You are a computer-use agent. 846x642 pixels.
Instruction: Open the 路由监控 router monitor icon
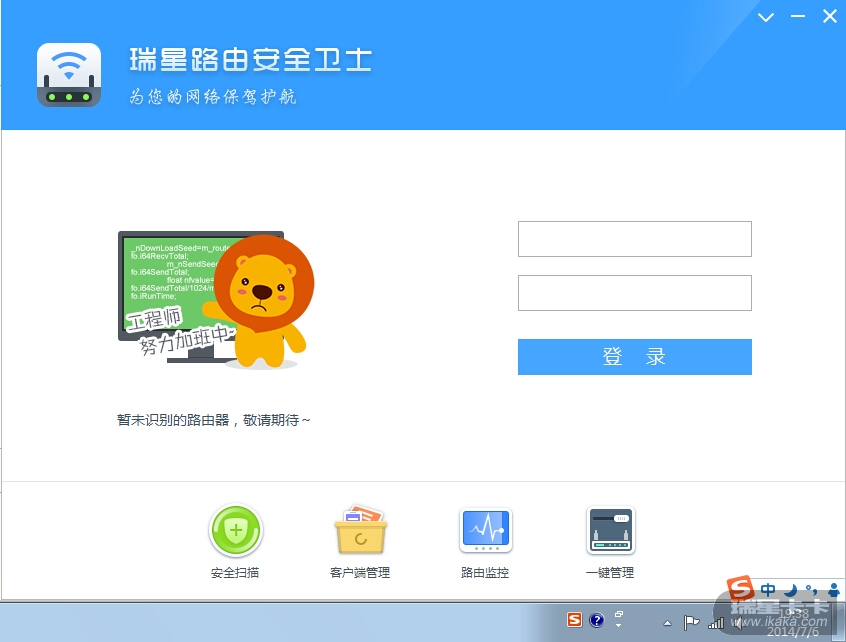486,530
